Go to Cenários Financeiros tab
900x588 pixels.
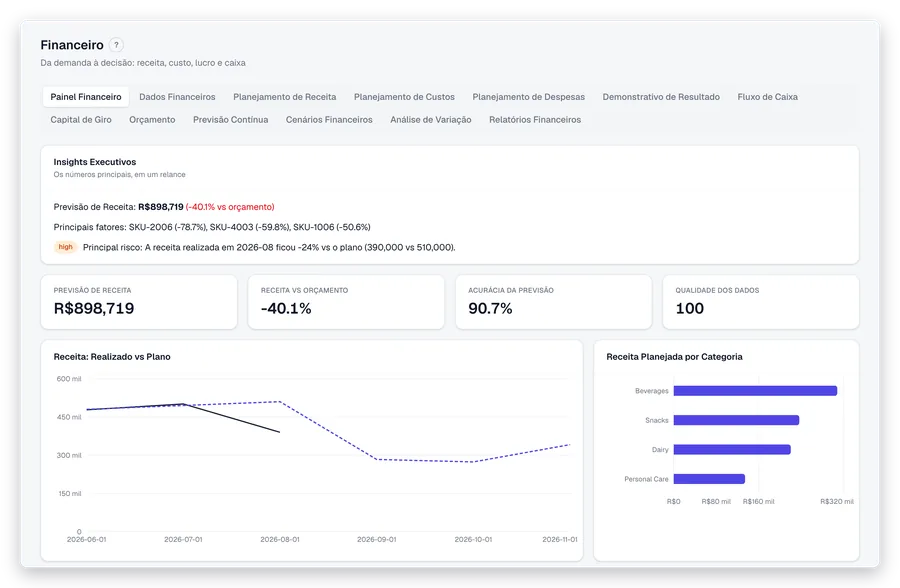pos(329,119)
